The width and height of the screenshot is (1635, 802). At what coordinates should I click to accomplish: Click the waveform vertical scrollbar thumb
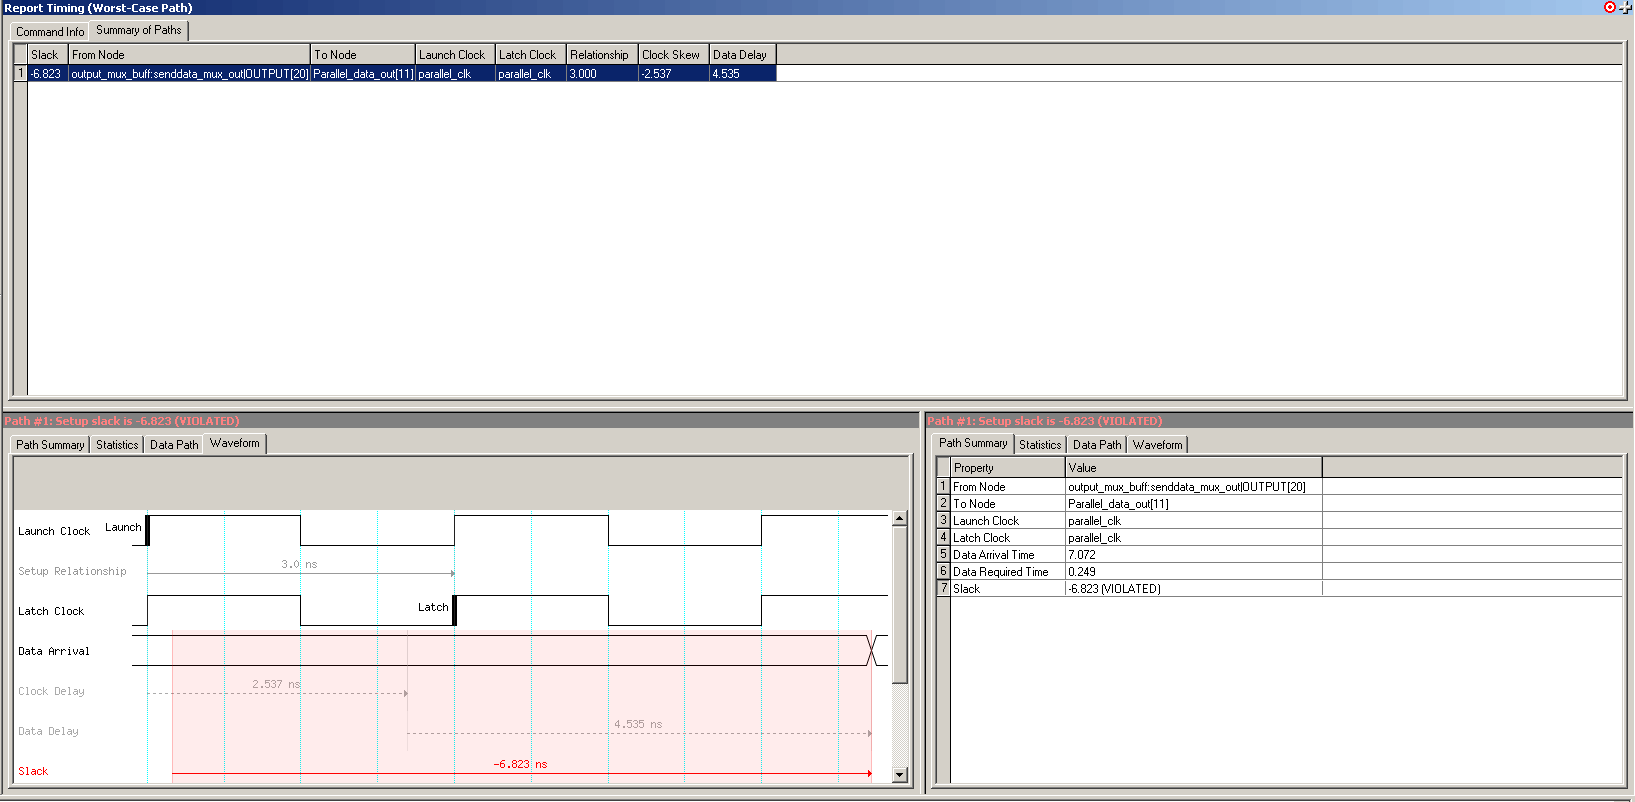pyautogui.click(x=899, y=605)
